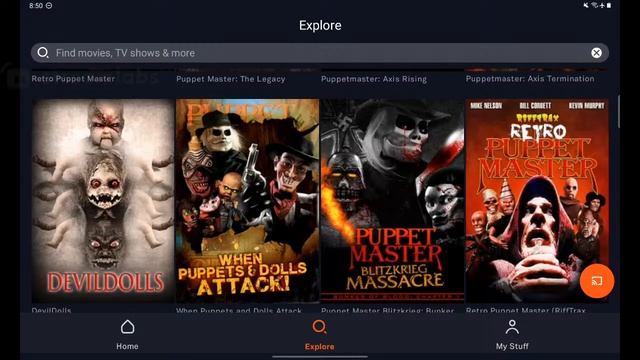Select Puppetmaster: Axis Rising title
The image size is (640, 360).
click(374, 79)
